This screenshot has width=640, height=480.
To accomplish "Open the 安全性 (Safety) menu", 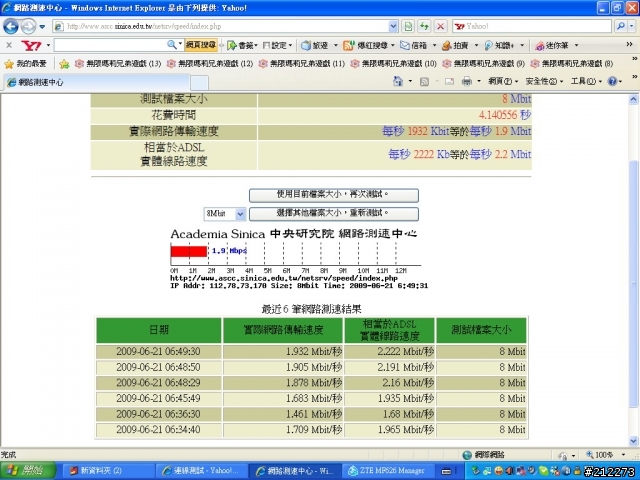I will click(544, 82).
